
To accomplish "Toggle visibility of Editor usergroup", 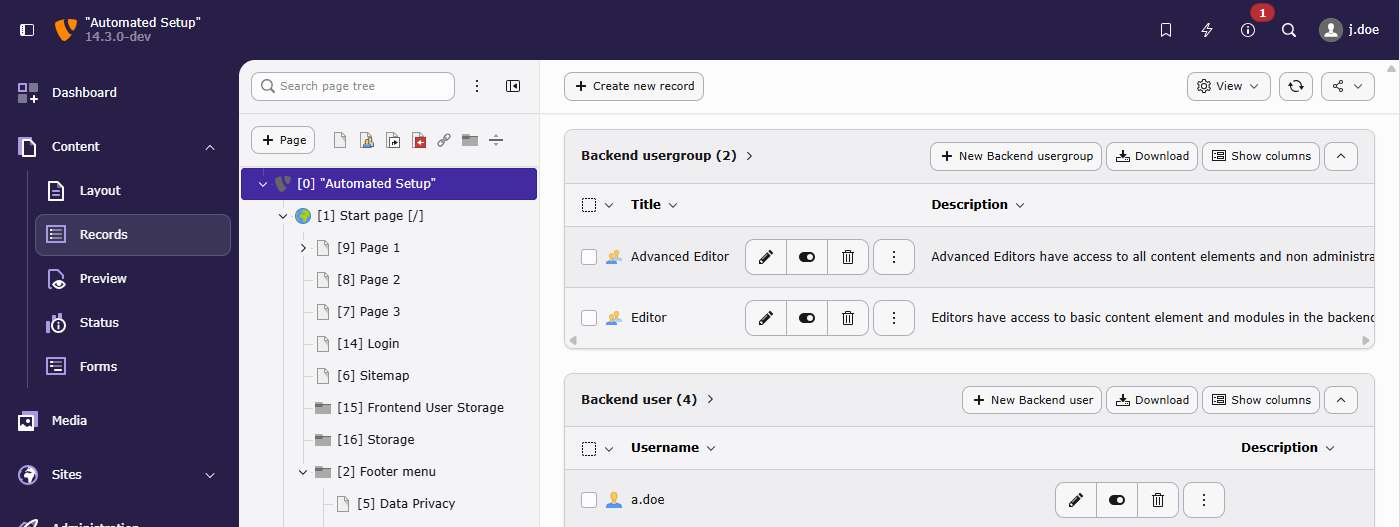I will click(x=807, y=318).
